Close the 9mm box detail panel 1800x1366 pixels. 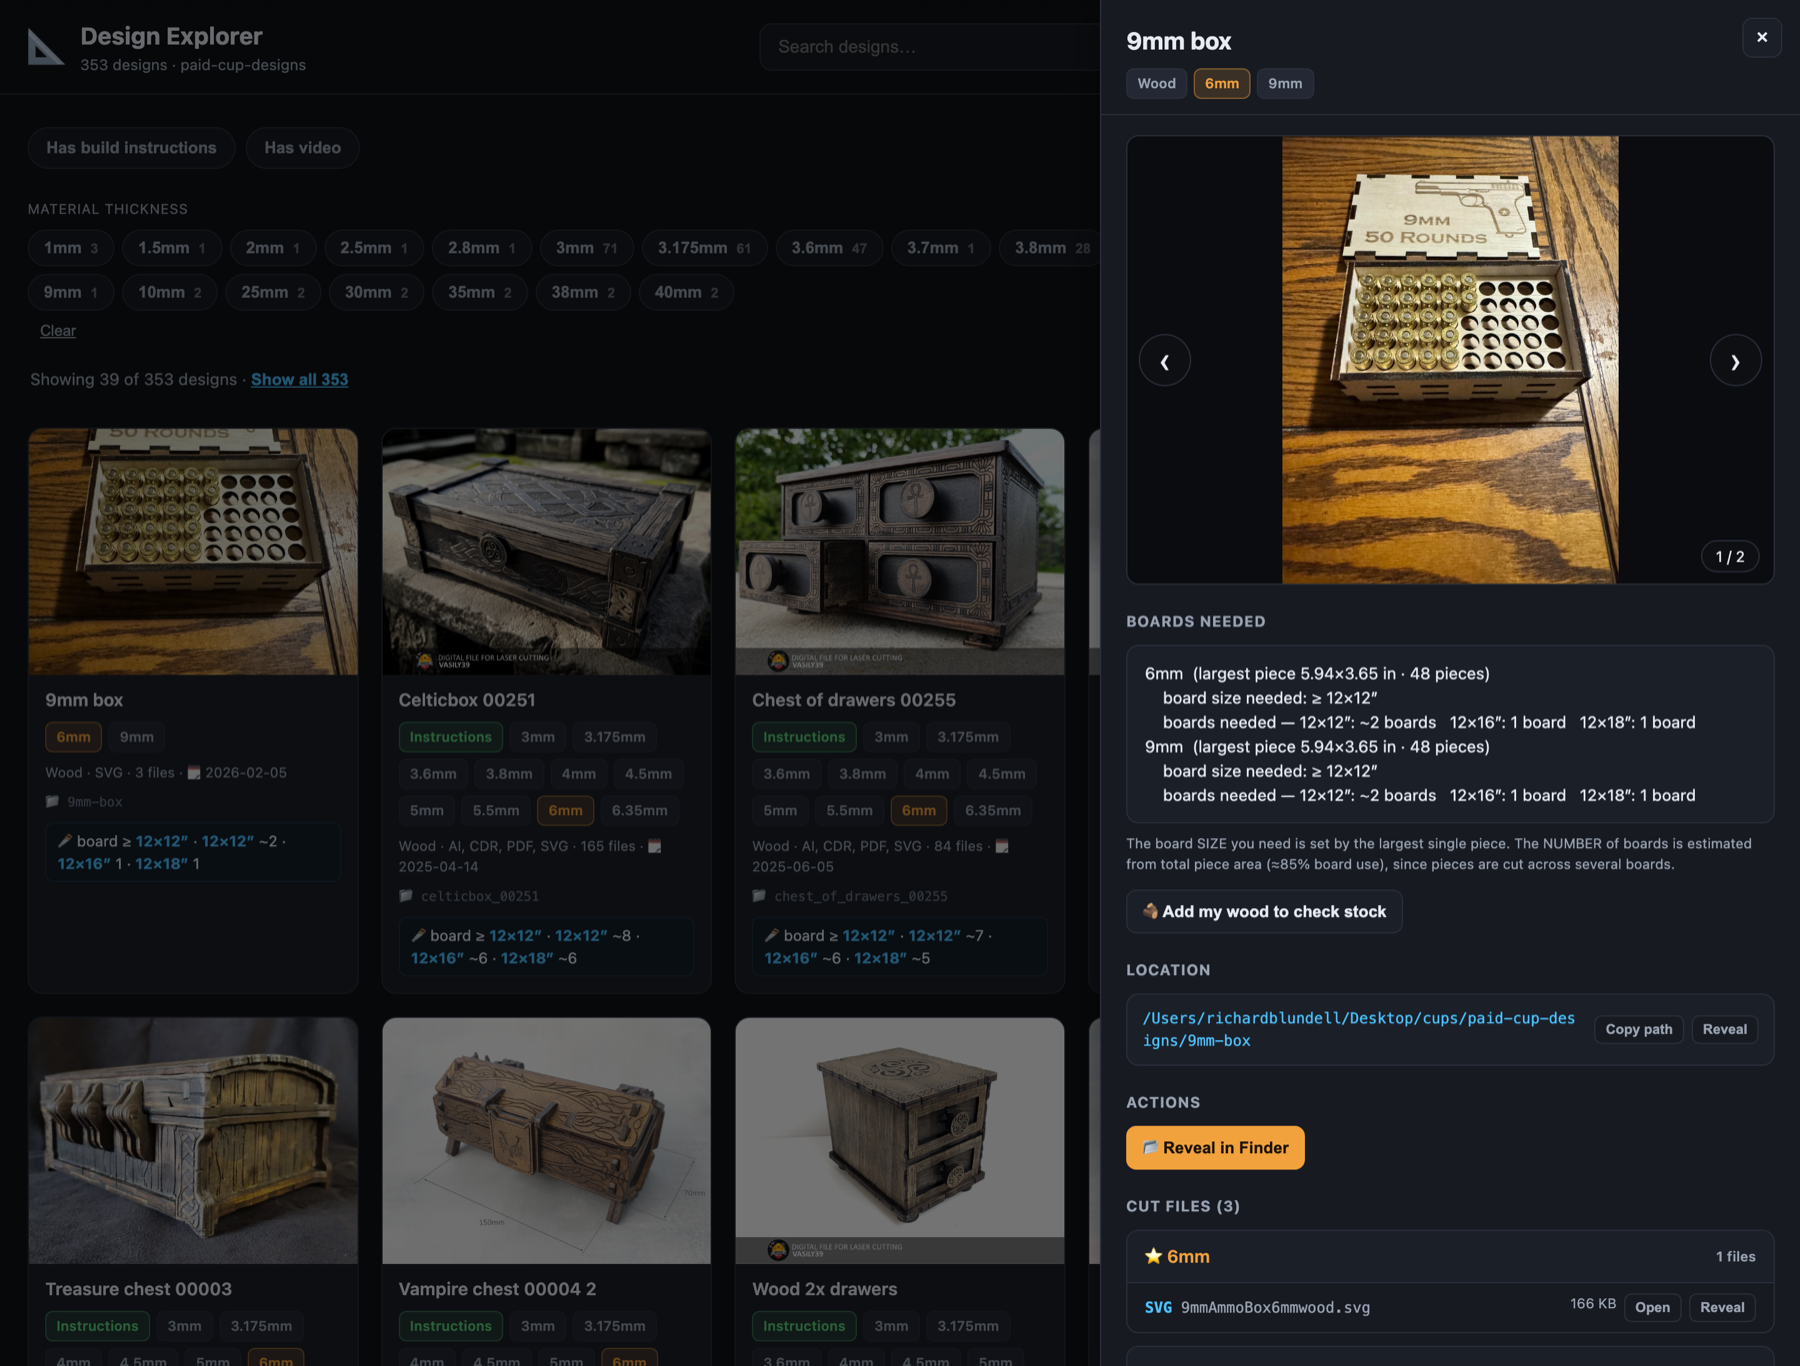click(x=1762, y=37)
